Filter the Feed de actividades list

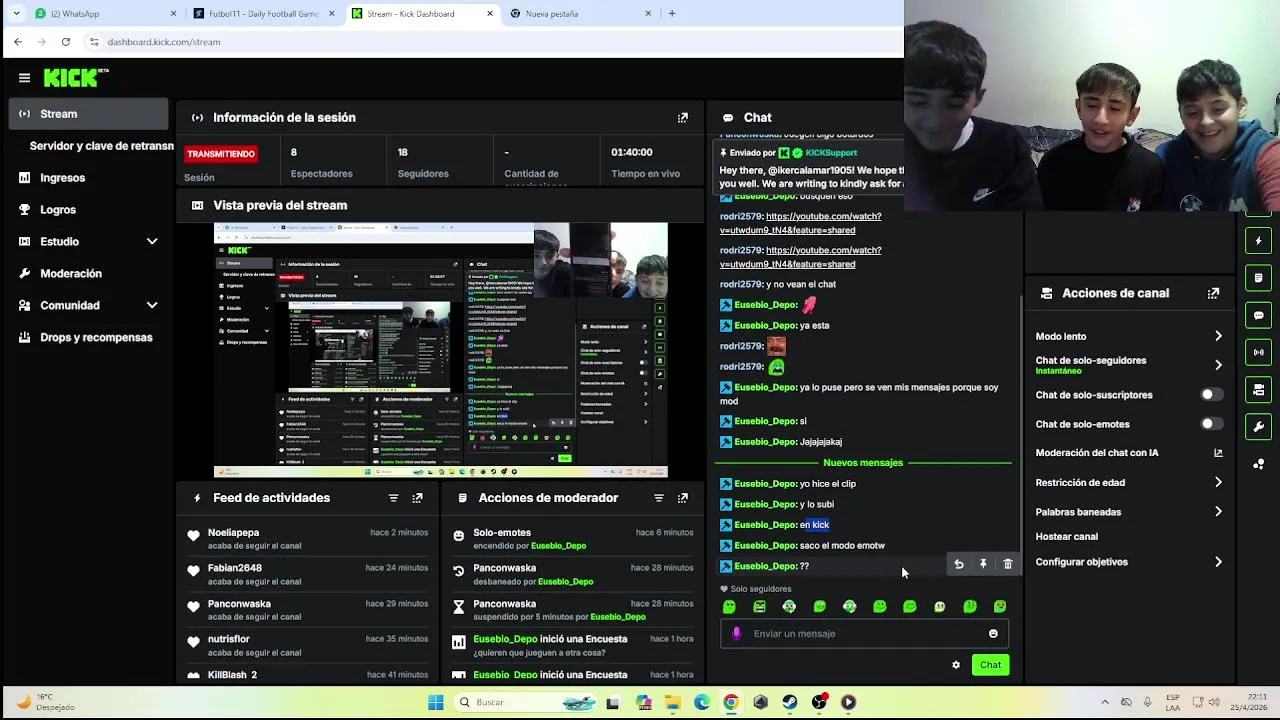tap(393, 498)
